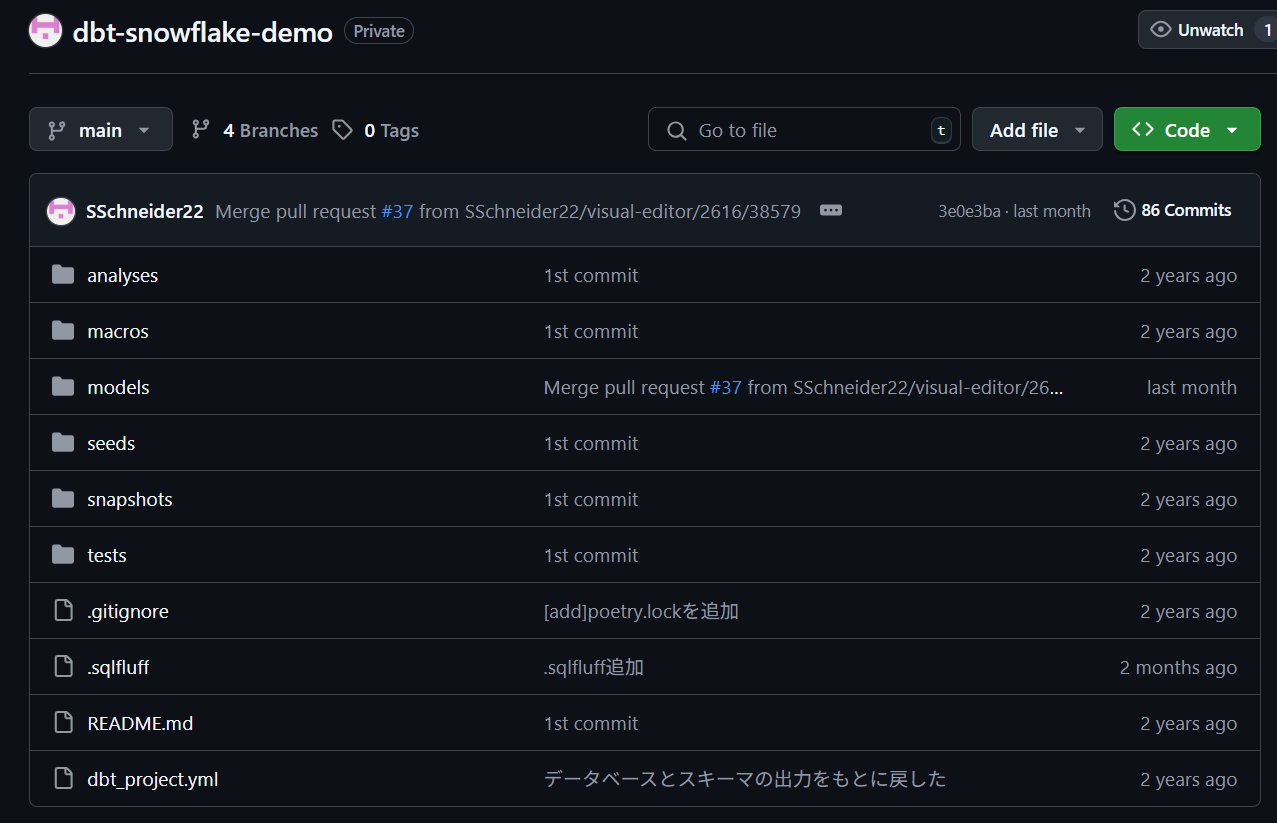Click the Private visibility badge

379,31
